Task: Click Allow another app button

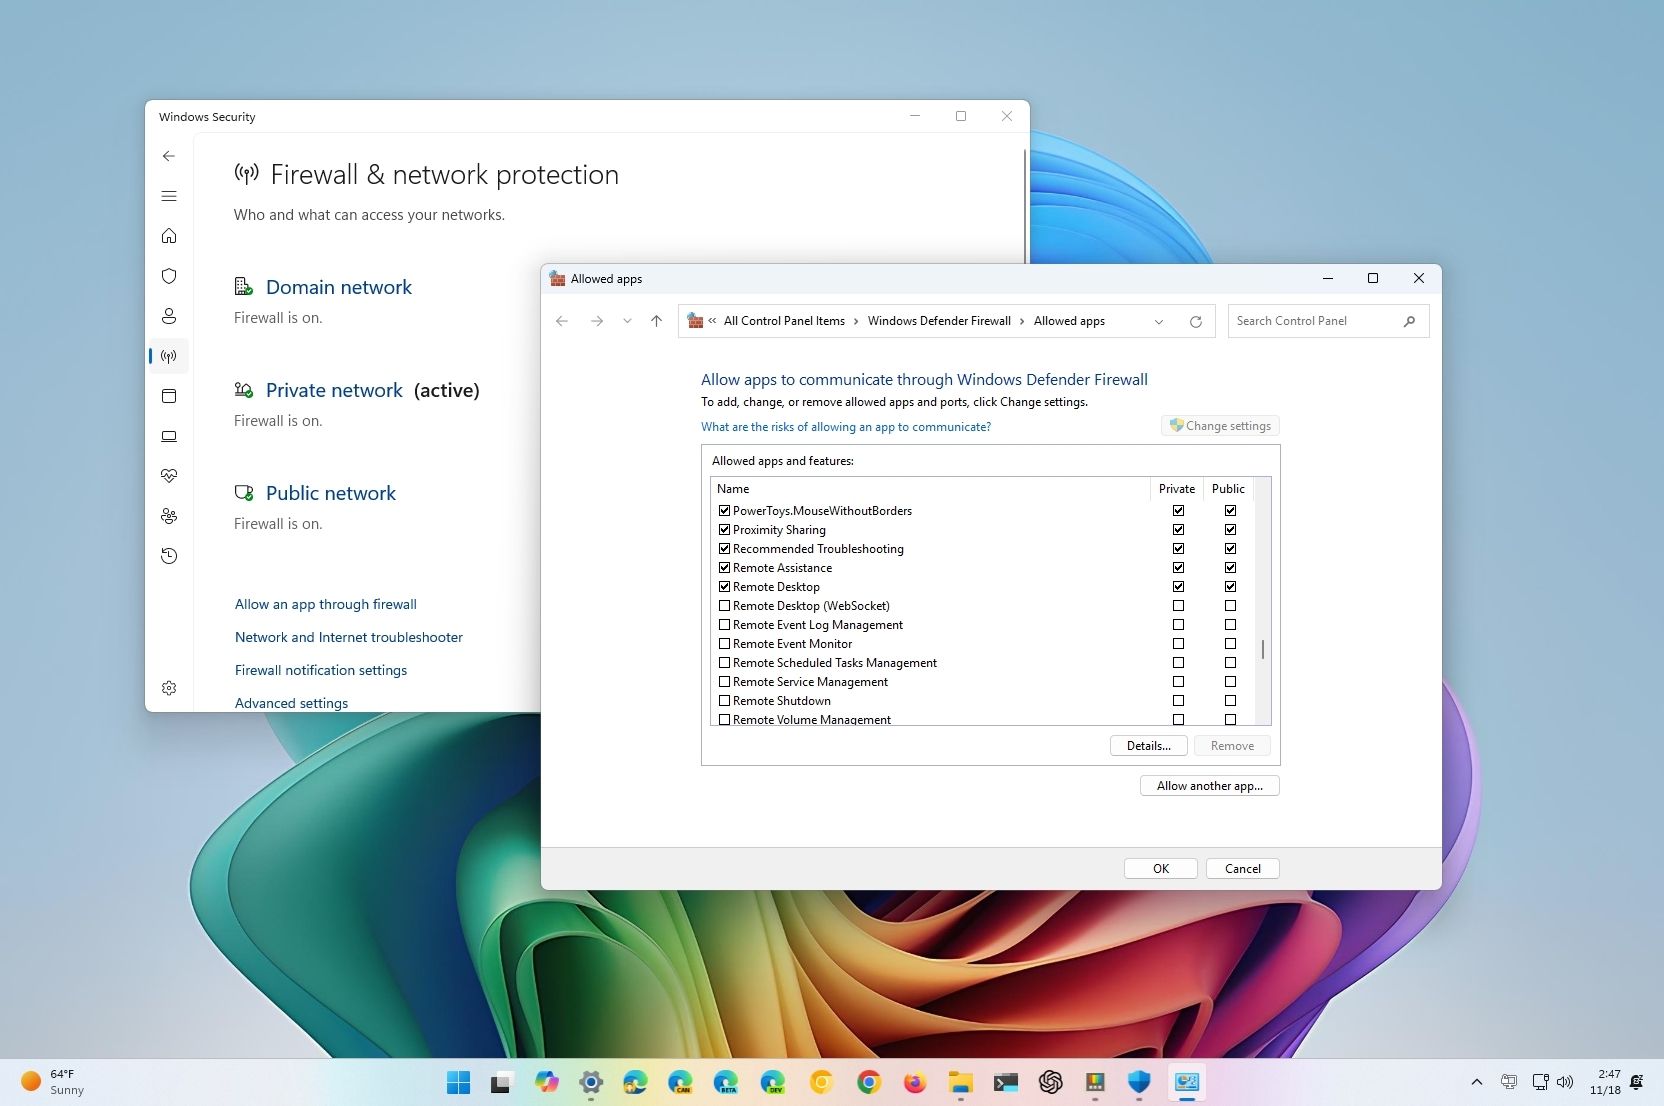Action: coord(1209,786)
